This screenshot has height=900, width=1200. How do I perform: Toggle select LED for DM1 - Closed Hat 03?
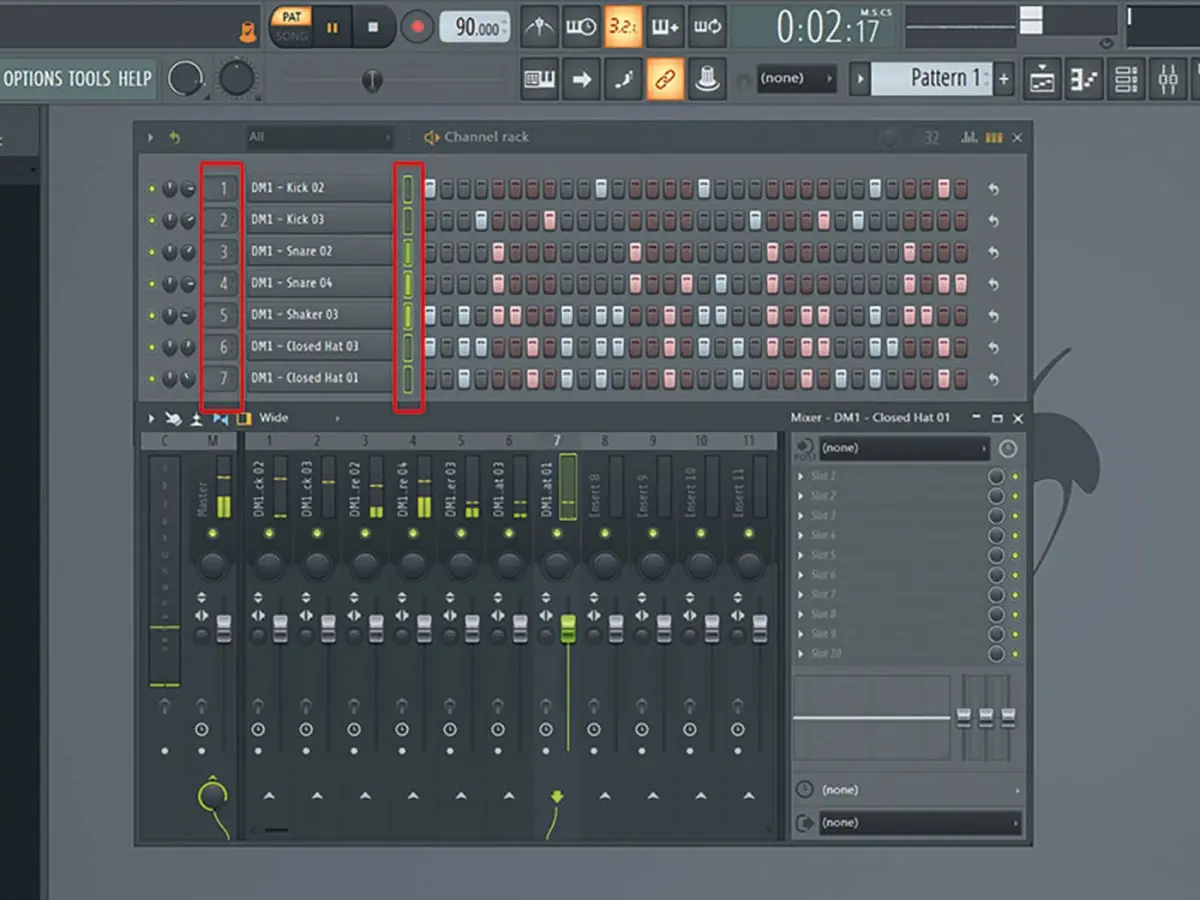[408, 347]
